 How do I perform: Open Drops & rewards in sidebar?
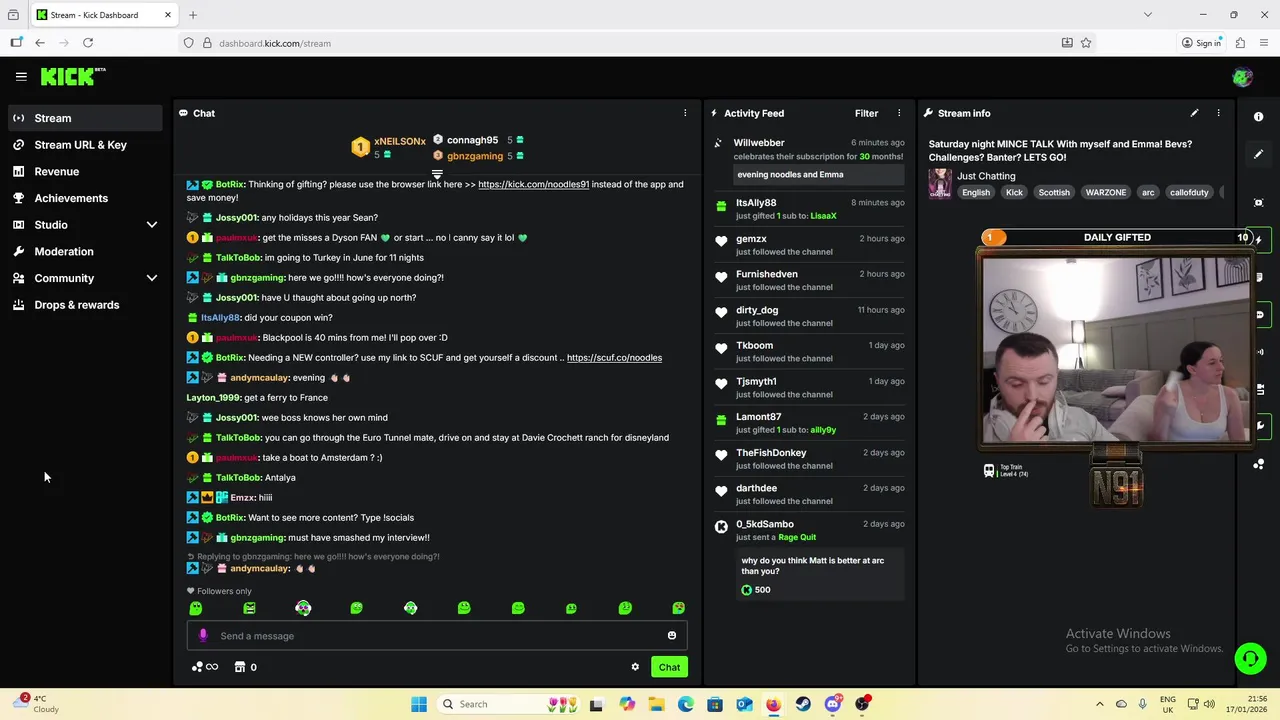tap(85, 305)
